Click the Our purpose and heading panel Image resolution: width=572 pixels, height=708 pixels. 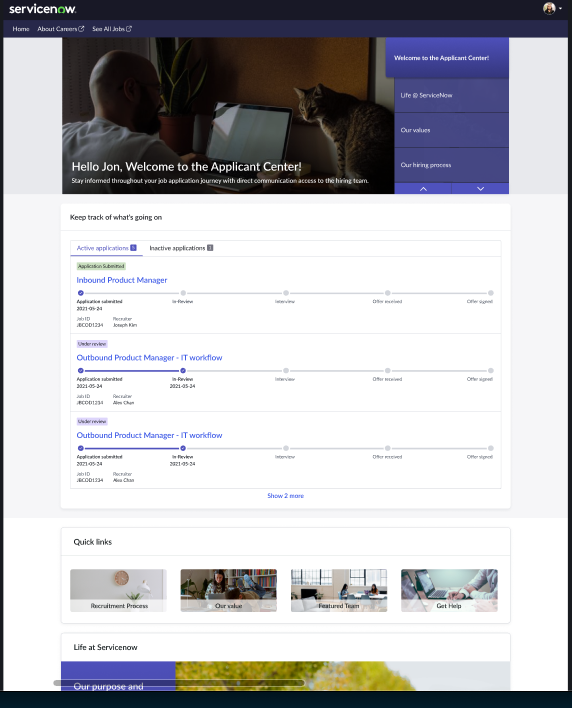118,676
